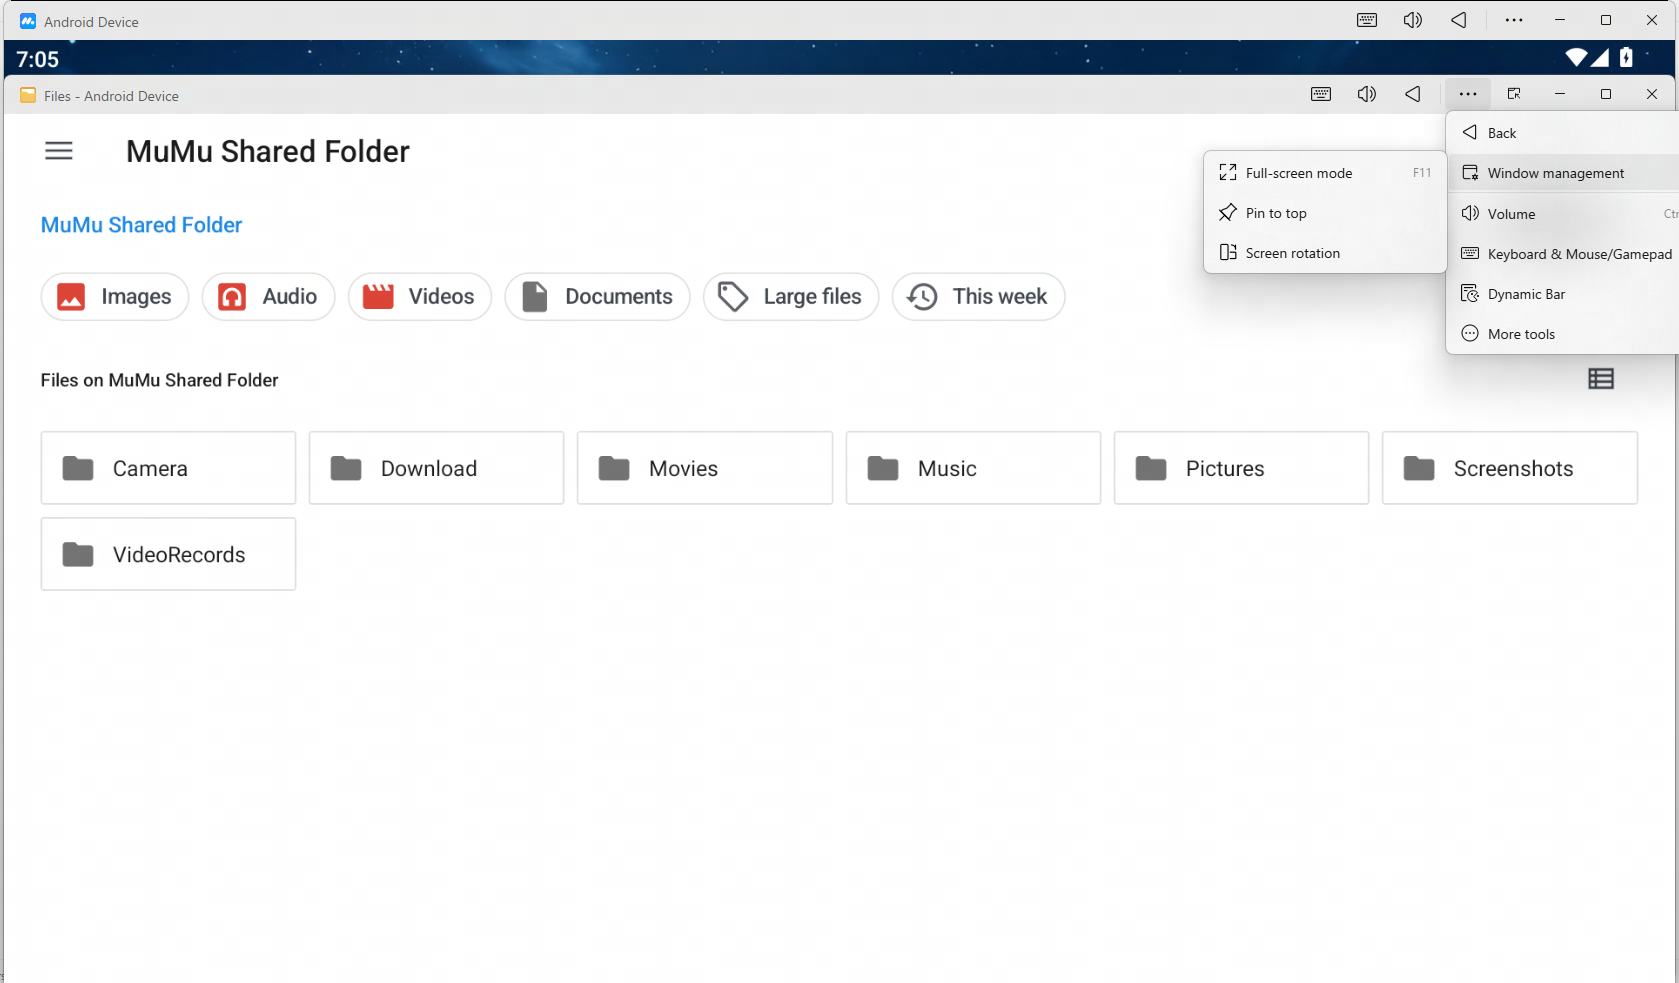Click the Files folder icon in inner title bar
1679x983 pixels.
28,95
